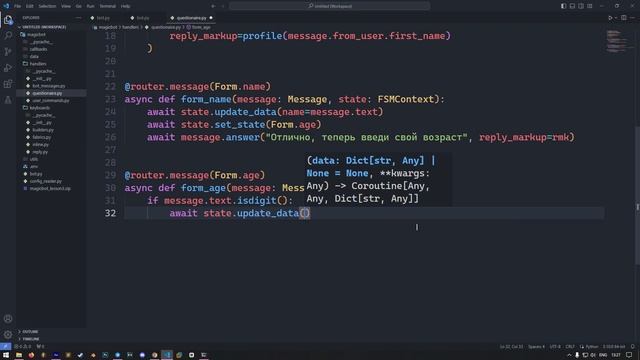This screenshot has height=360, width=640.
Task: Click the editor vertical scrollbar thumb
Action: [x=637, y=196]
